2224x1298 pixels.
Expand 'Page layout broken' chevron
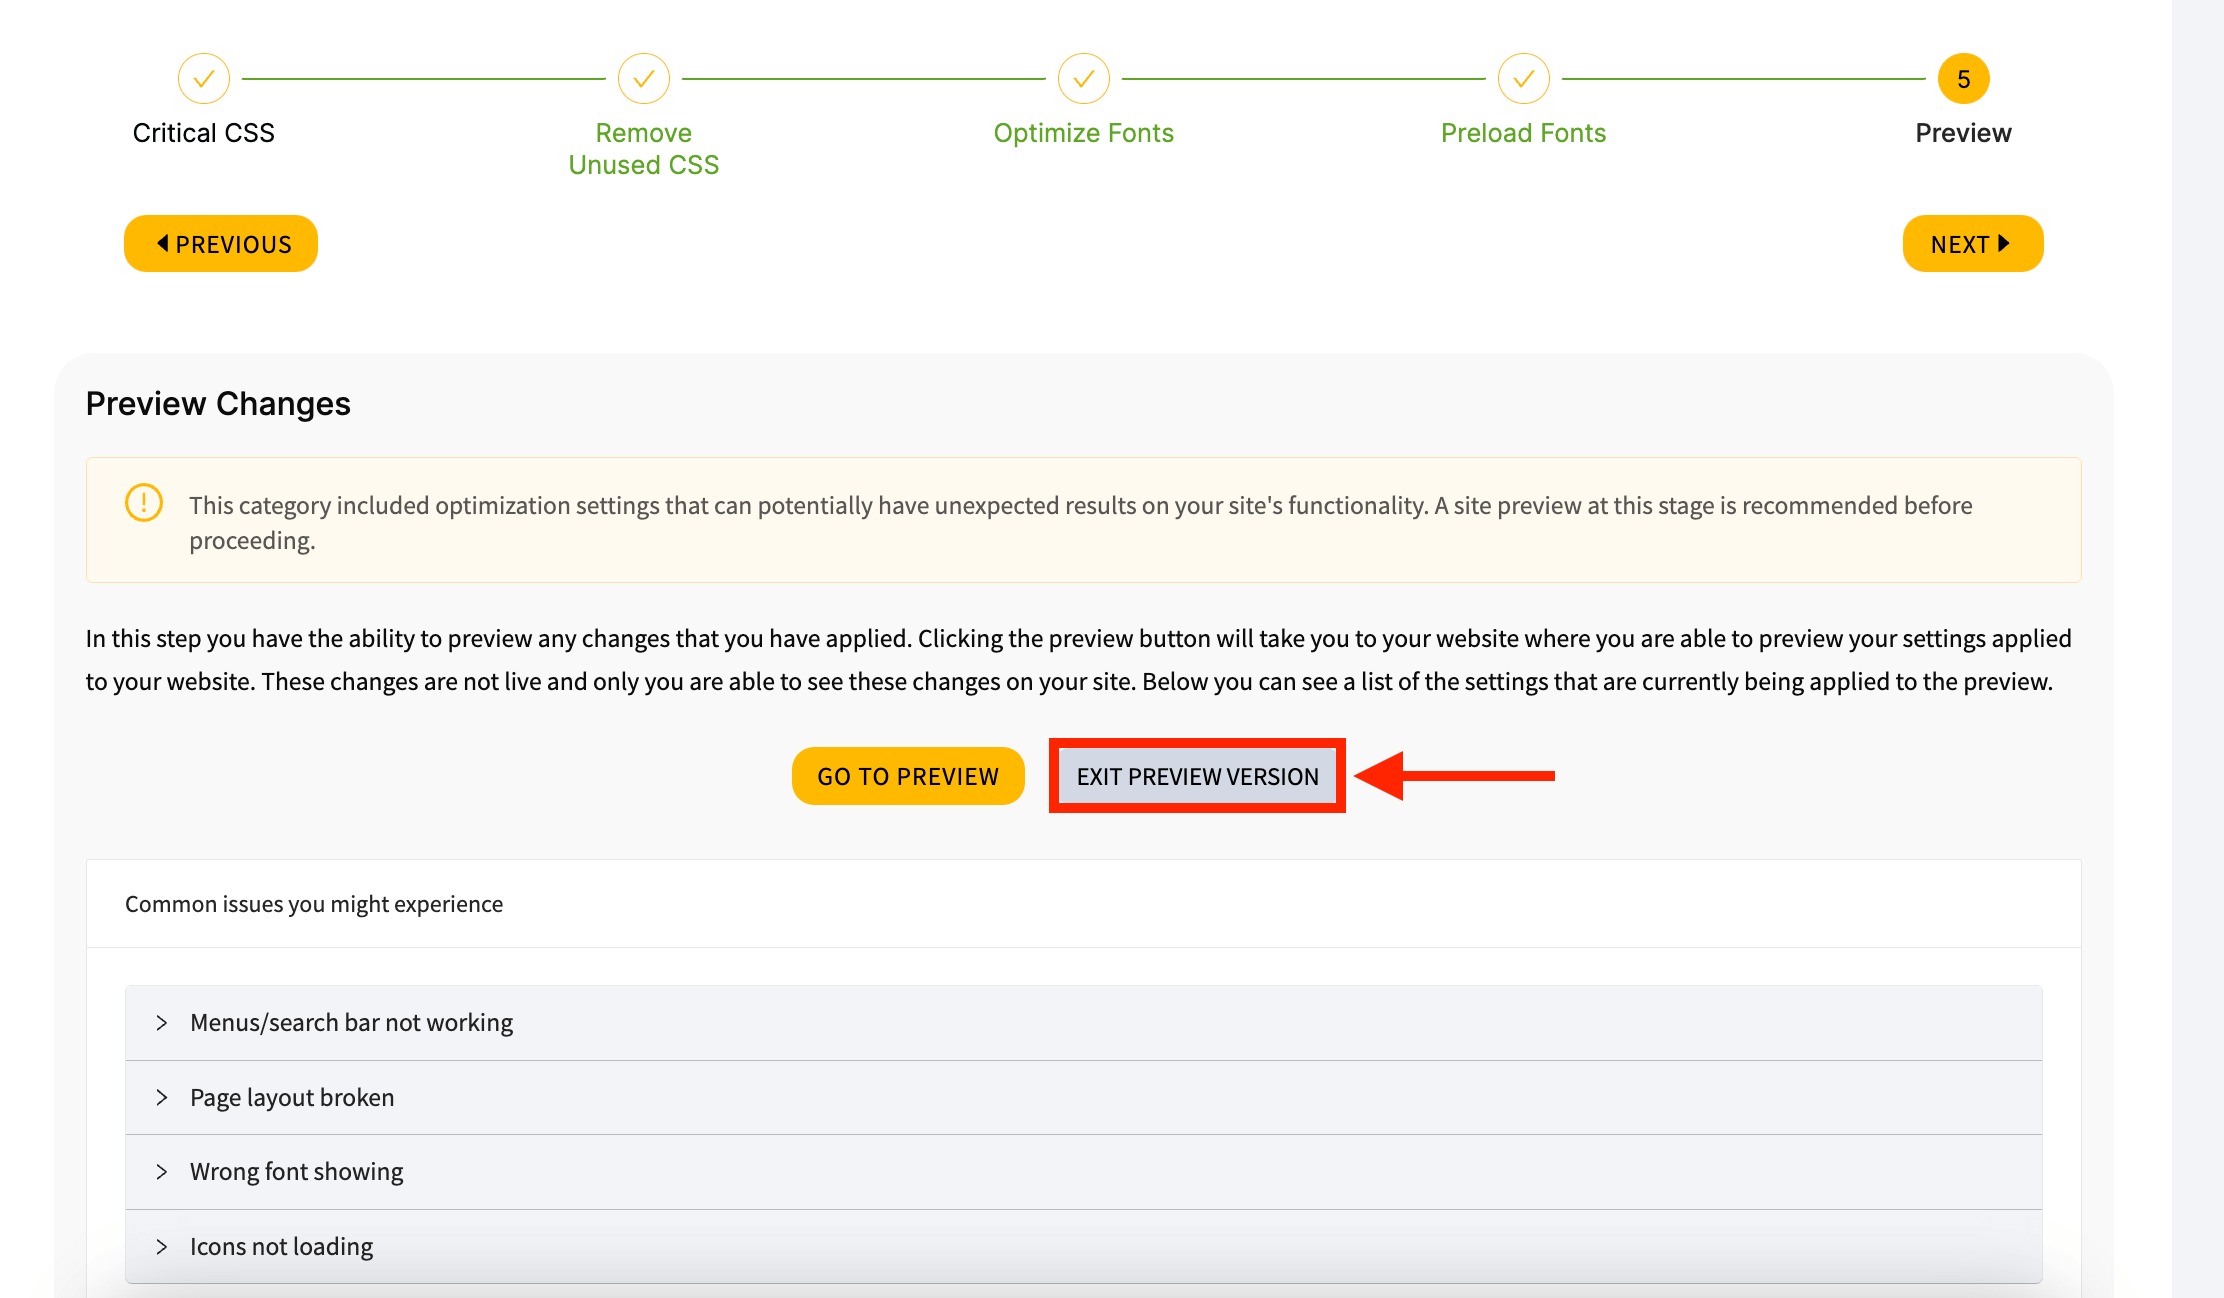coord(162,1098)
